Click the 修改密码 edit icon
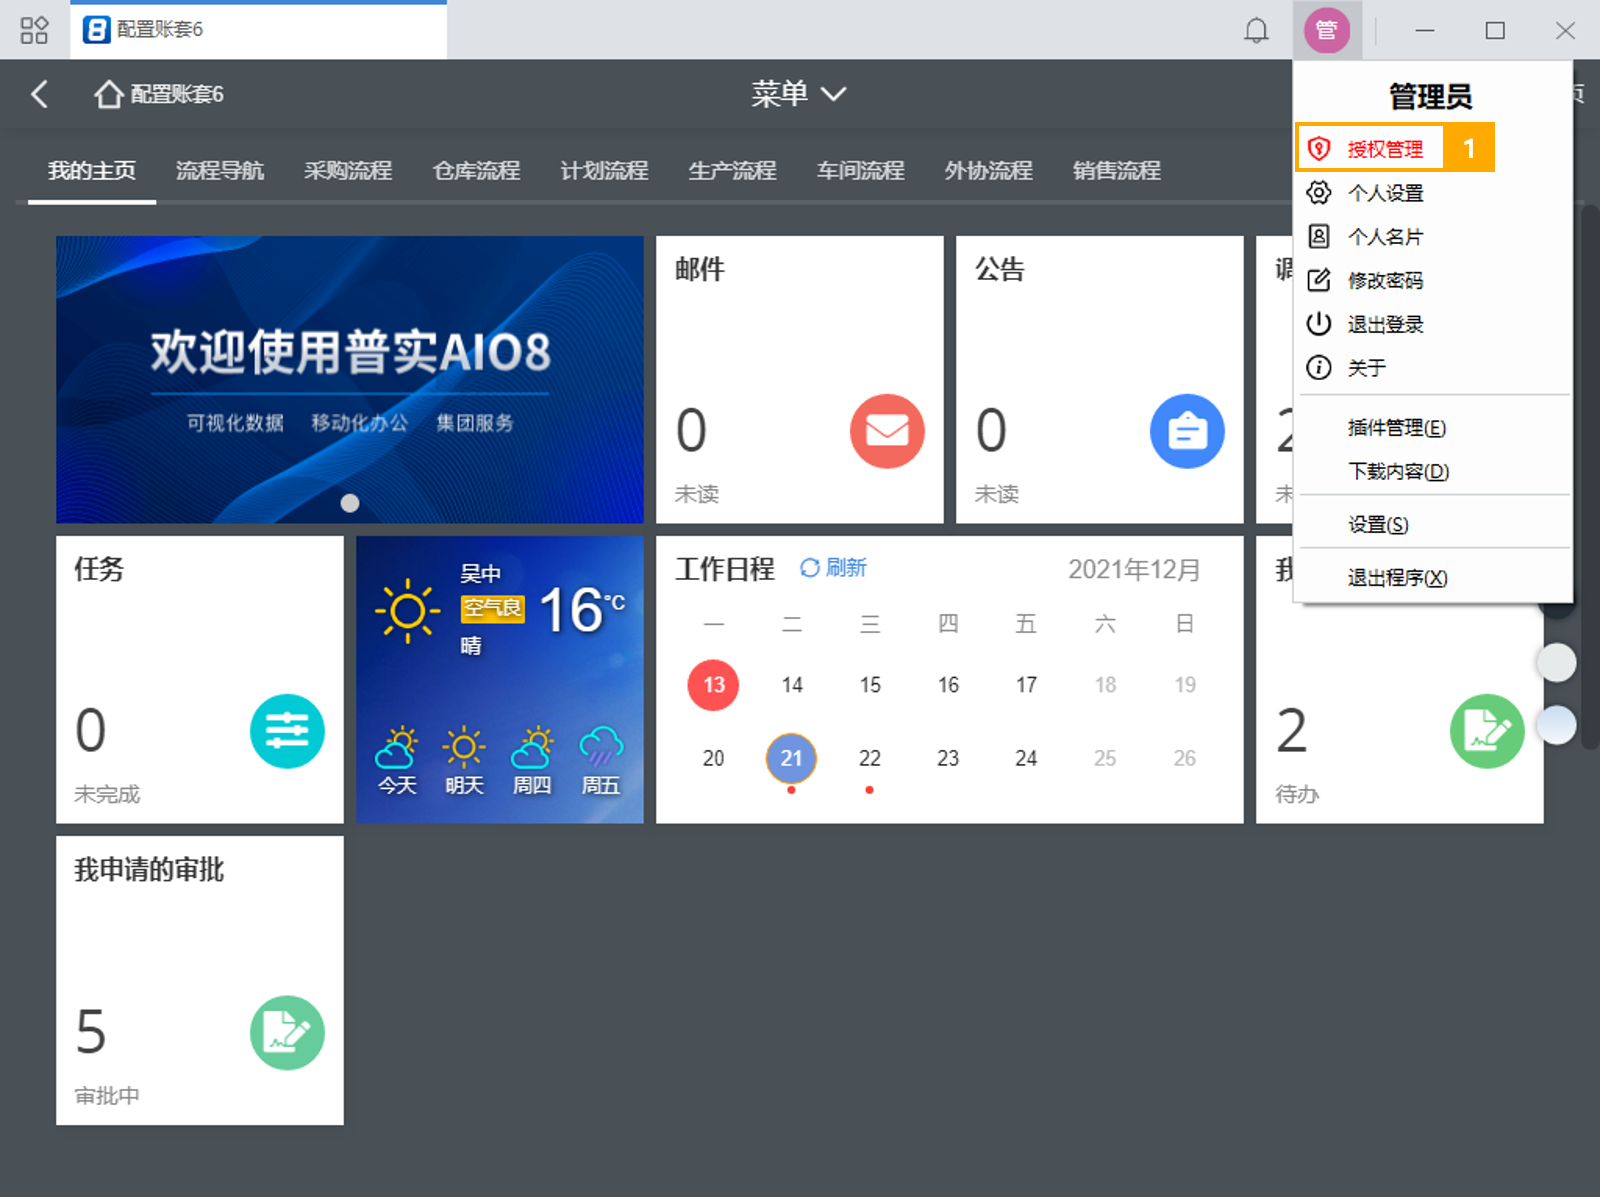Image resolution: width=1600 pixels, height=1197 pixels. click(x=1319, y=280)
